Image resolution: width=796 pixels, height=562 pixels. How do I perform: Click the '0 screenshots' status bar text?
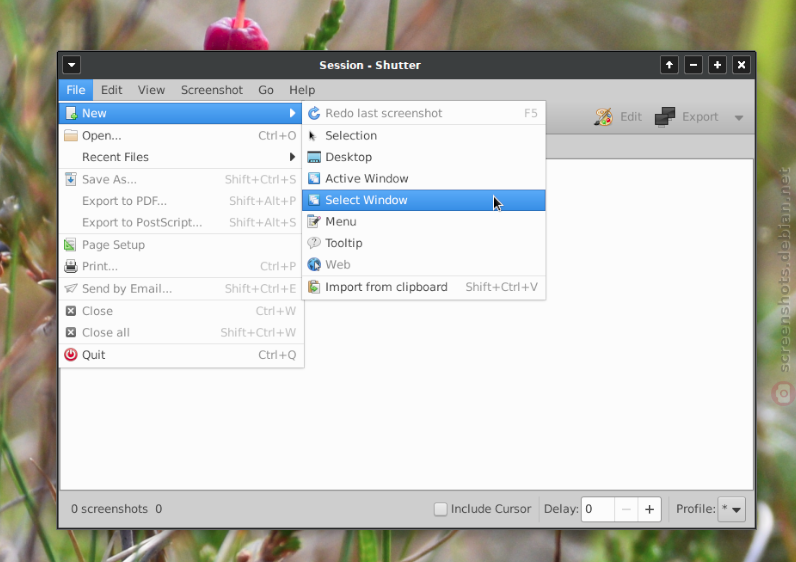pos(110,509)
